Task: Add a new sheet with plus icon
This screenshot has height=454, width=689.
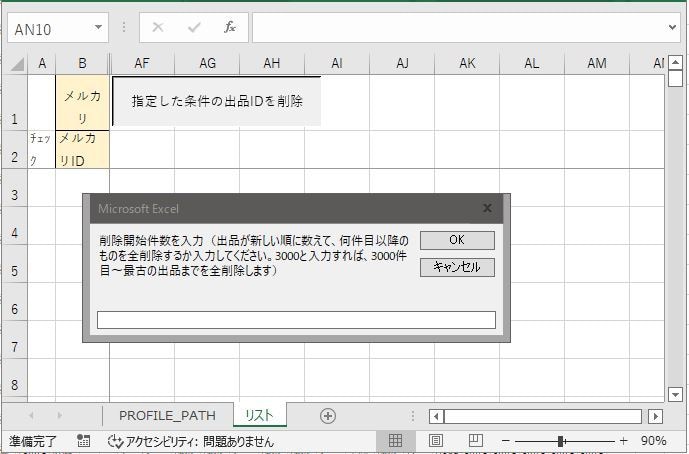Action: pyautogui.click(x=328, y=415)
